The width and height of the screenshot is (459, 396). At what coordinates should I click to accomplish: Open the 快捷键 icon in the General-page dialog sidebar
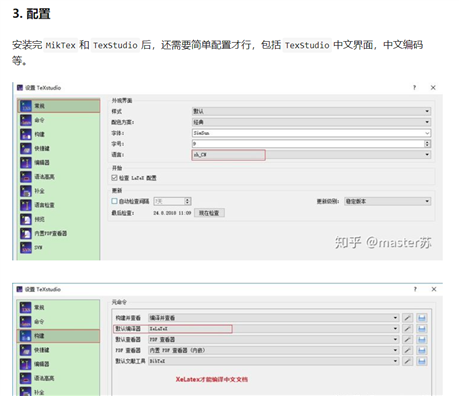[26, 148]
